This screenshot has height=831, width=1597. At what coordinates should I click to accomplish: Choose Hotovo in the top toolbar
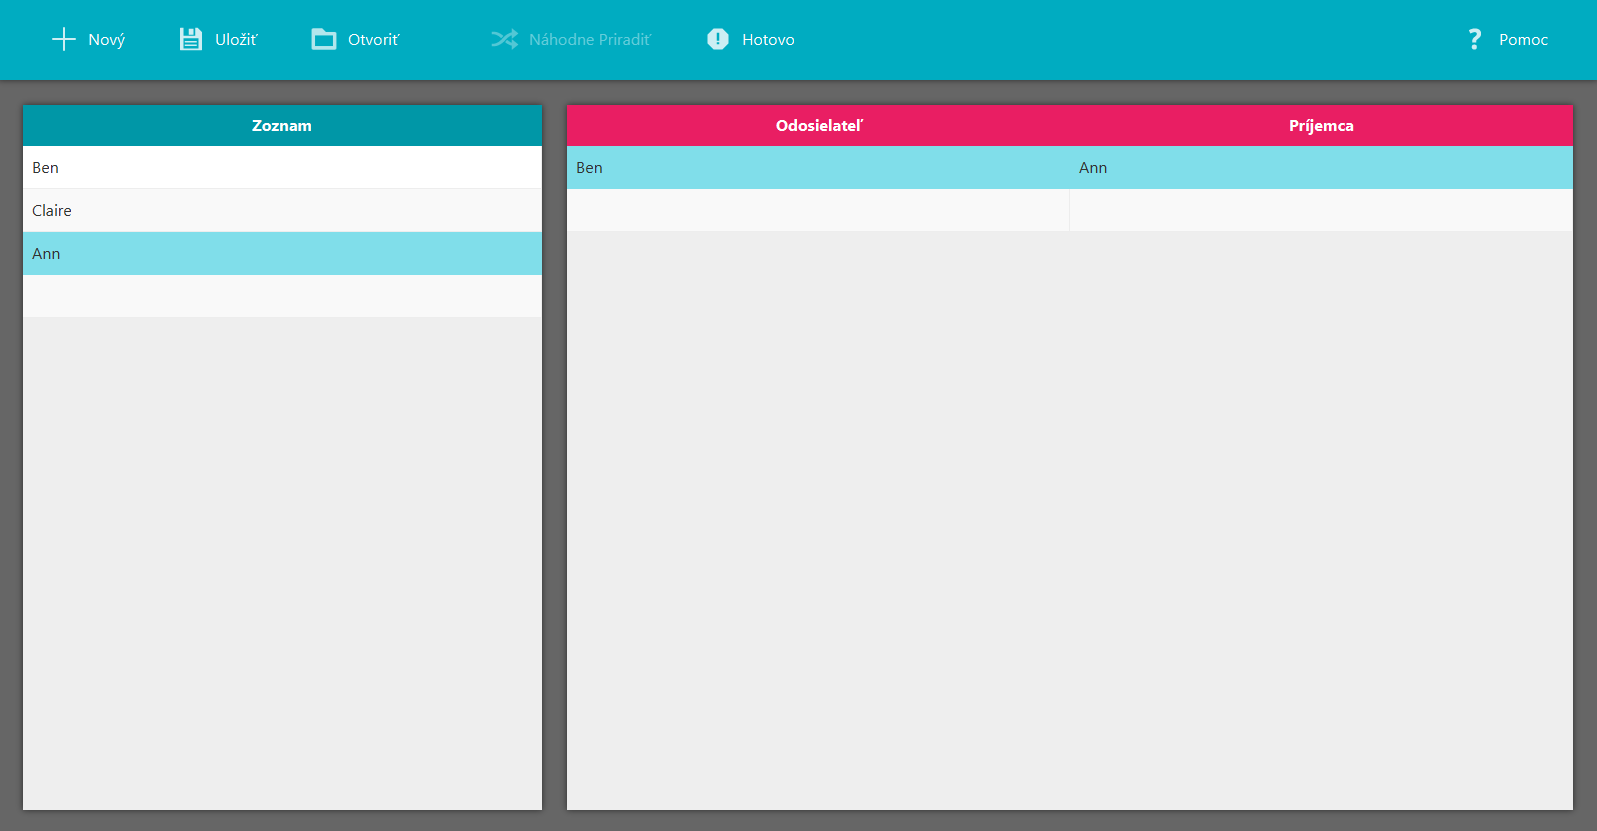(768, 40)
